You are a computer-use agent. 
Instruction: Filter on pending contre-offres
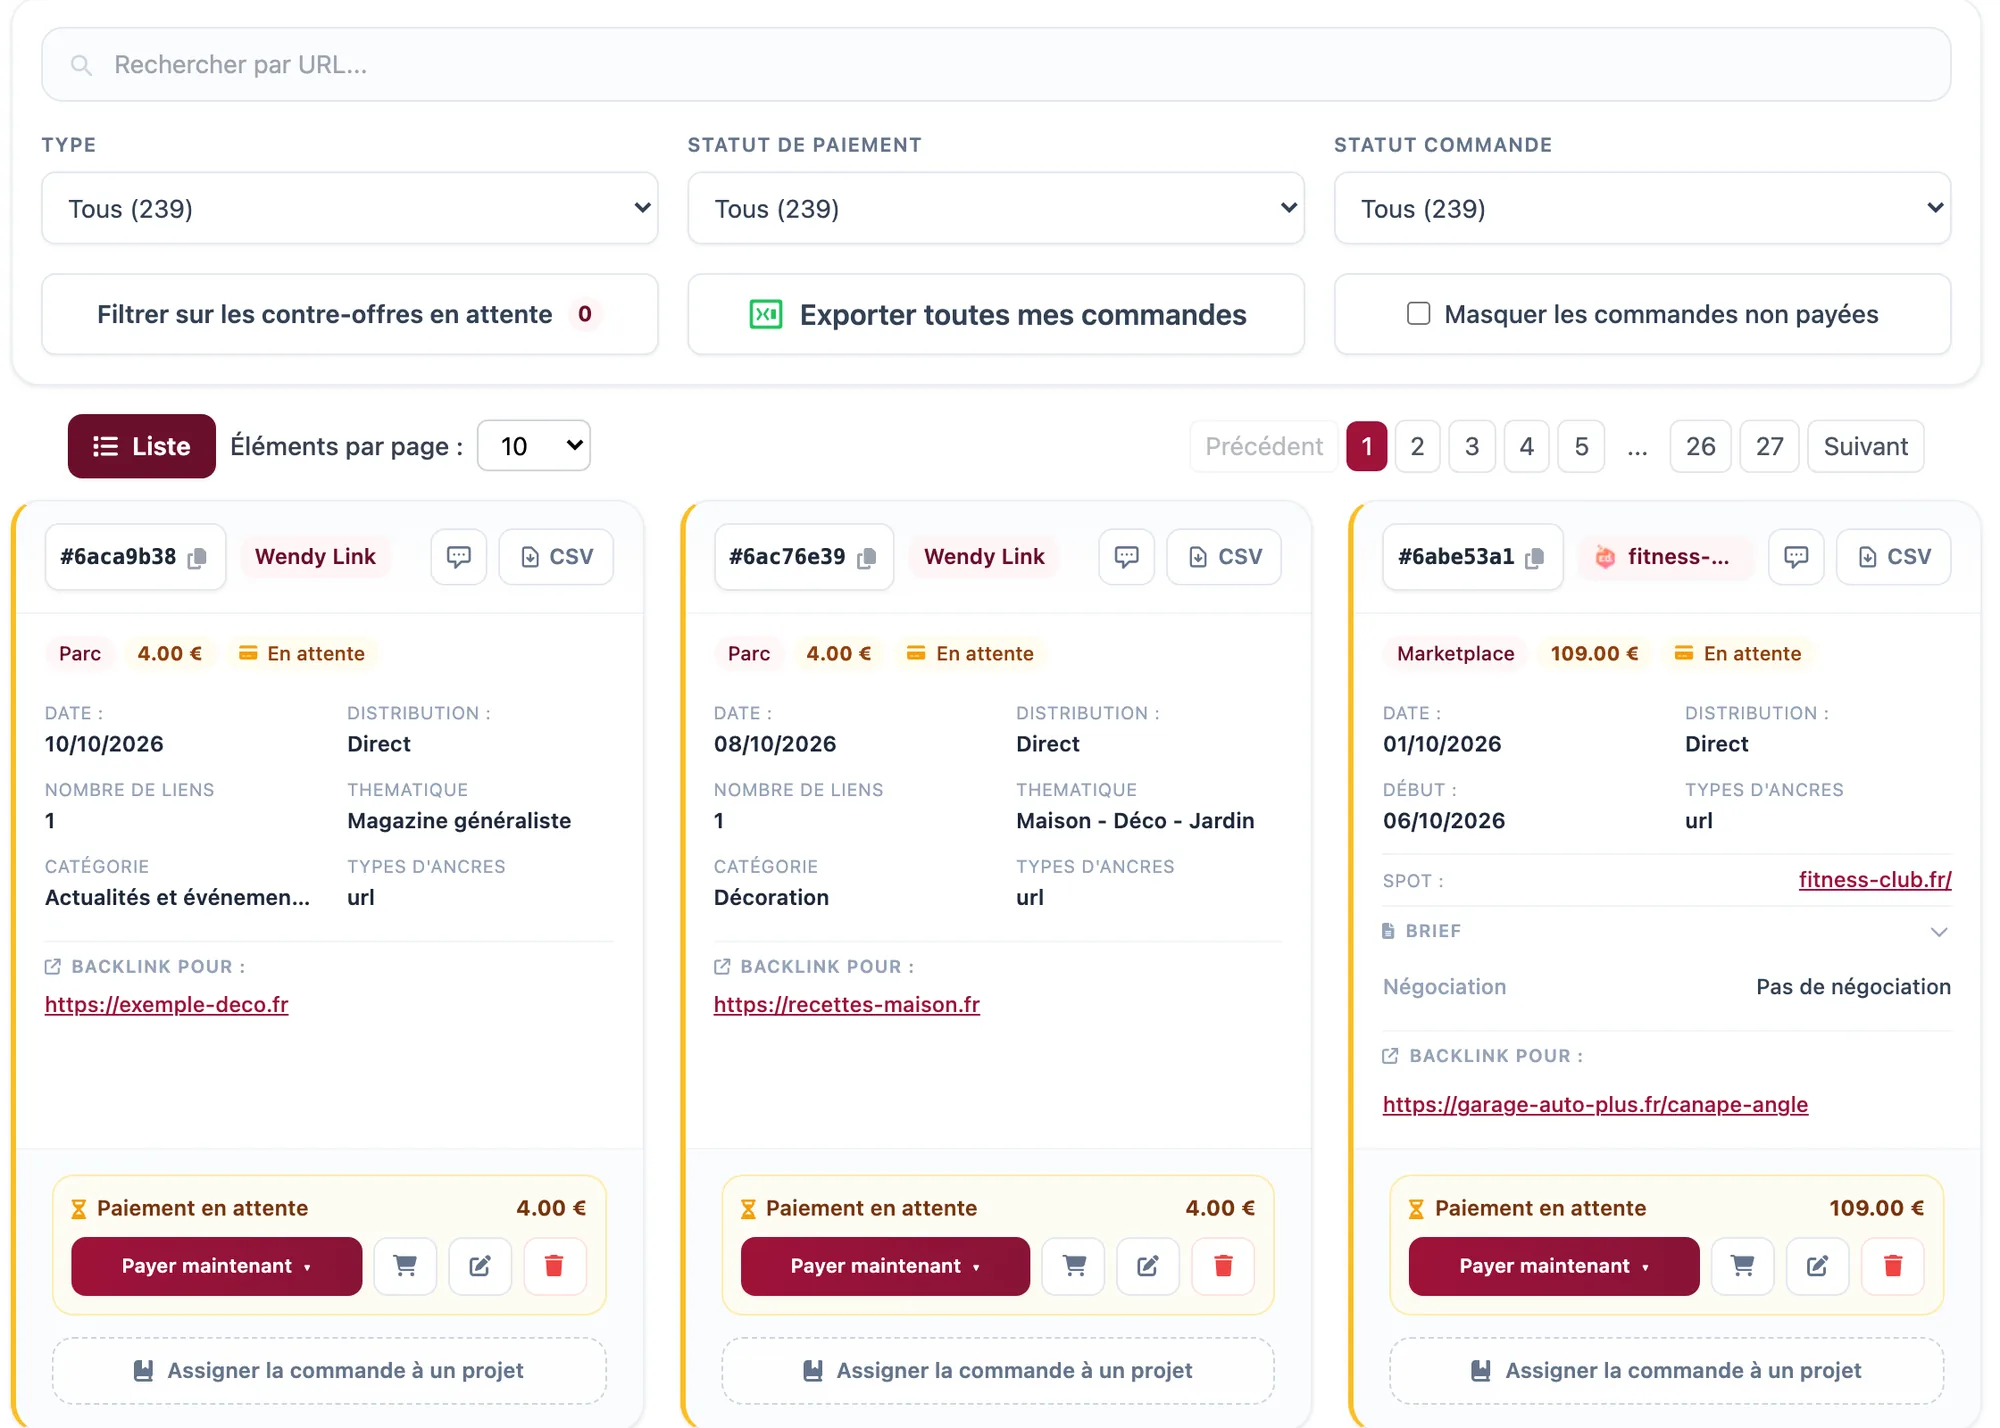coord(350,314)
